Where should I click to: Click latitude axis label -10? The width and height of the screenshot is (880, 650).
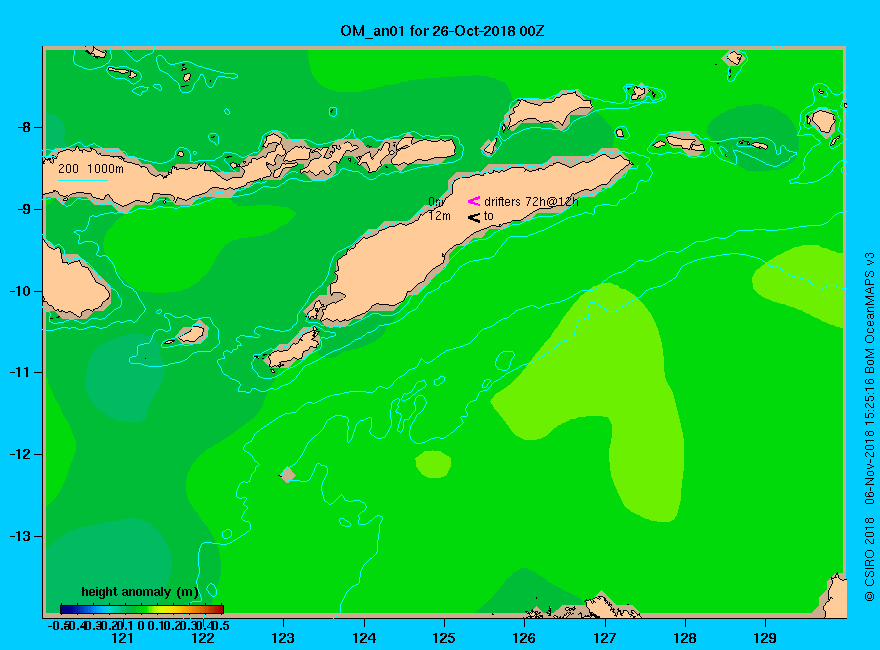(20, 291)
